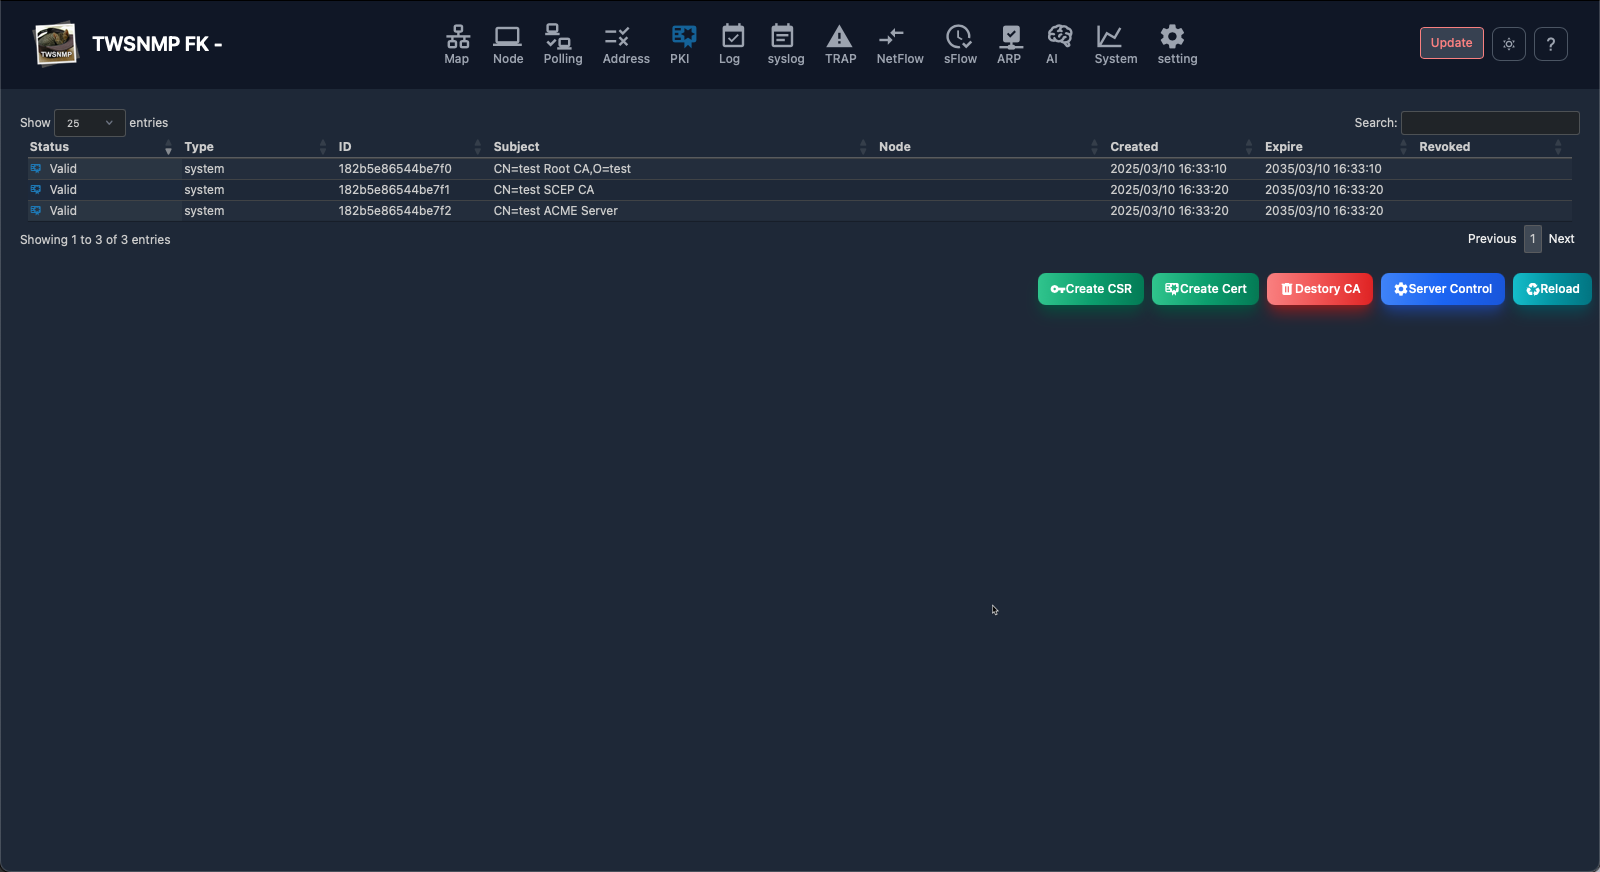Go to Next page

pos(1561,239)
